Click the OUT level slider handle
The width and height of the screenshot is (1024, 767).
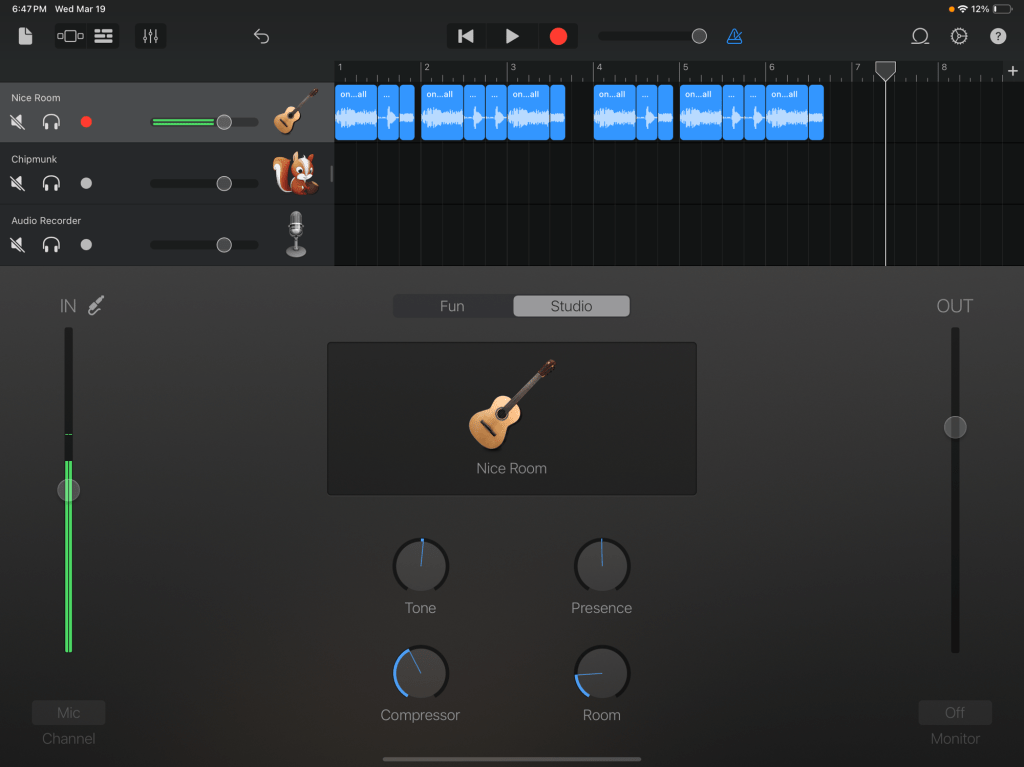click(955, 427)
